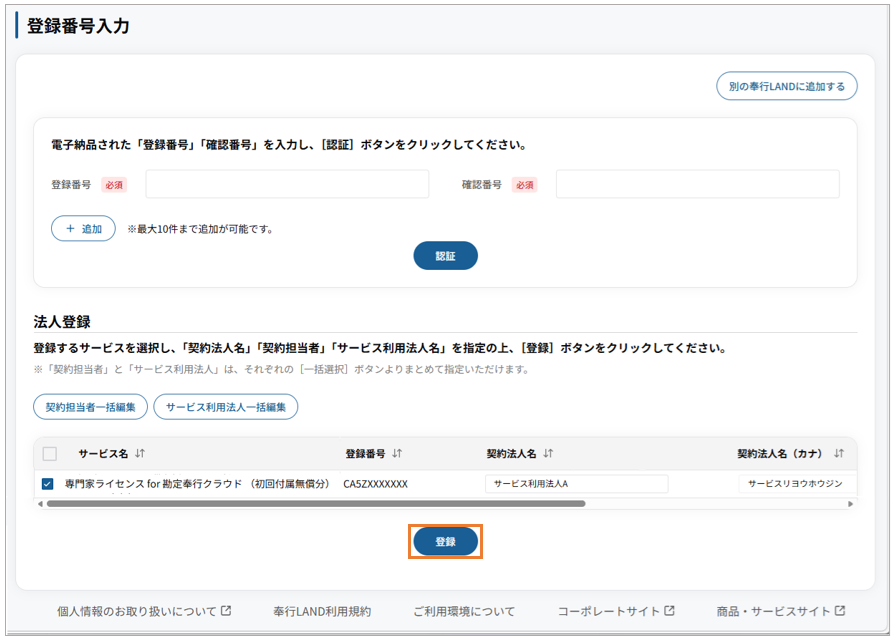Click the 契約法人名 column header text
The height and width of the screenshot is (639, 894).
[x=511, y=454]
